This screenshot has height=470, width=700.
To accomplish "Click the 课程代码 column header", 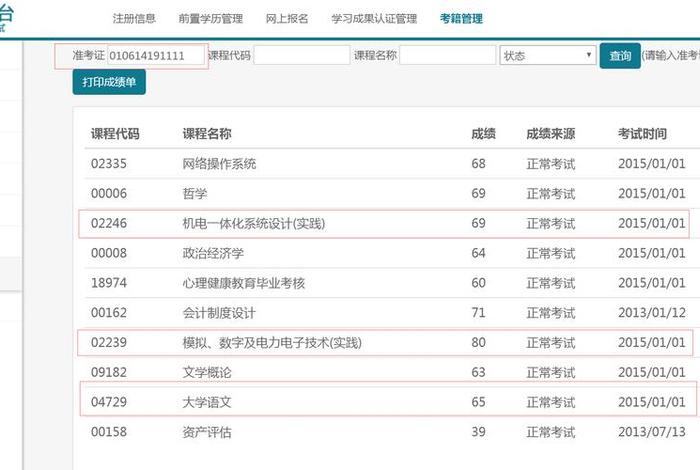I will point(115,133).
